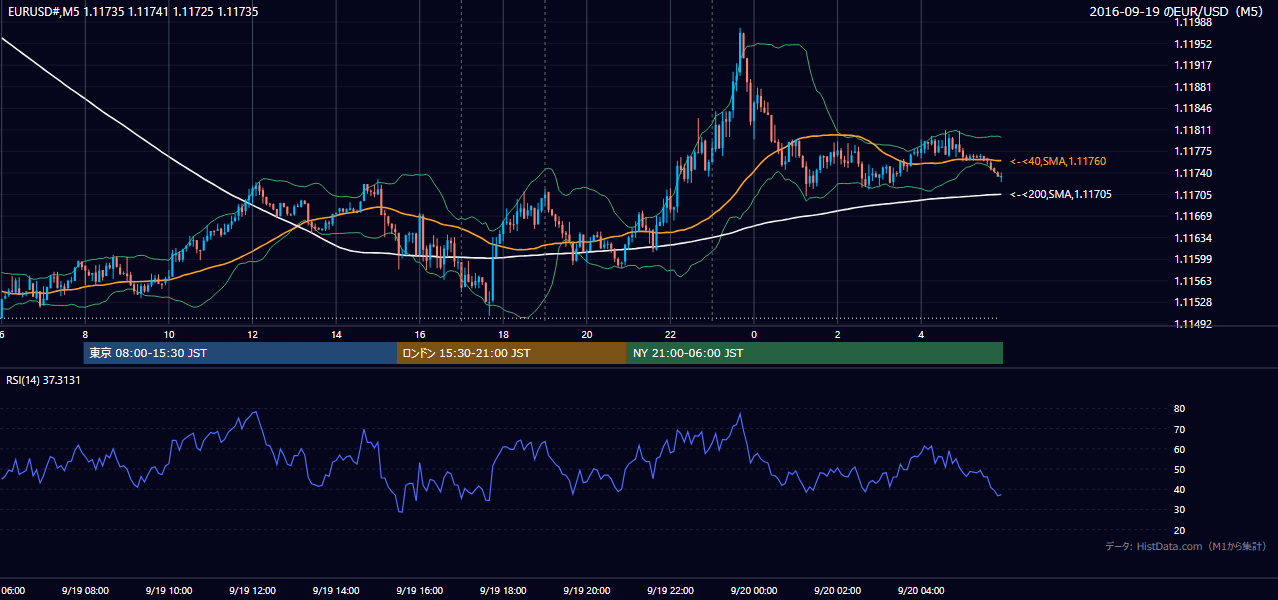Click the RSI(14) 37.3131 indicator label
Image resolution: width=1278 pixels, height=600 pixels.
(43, 380)
